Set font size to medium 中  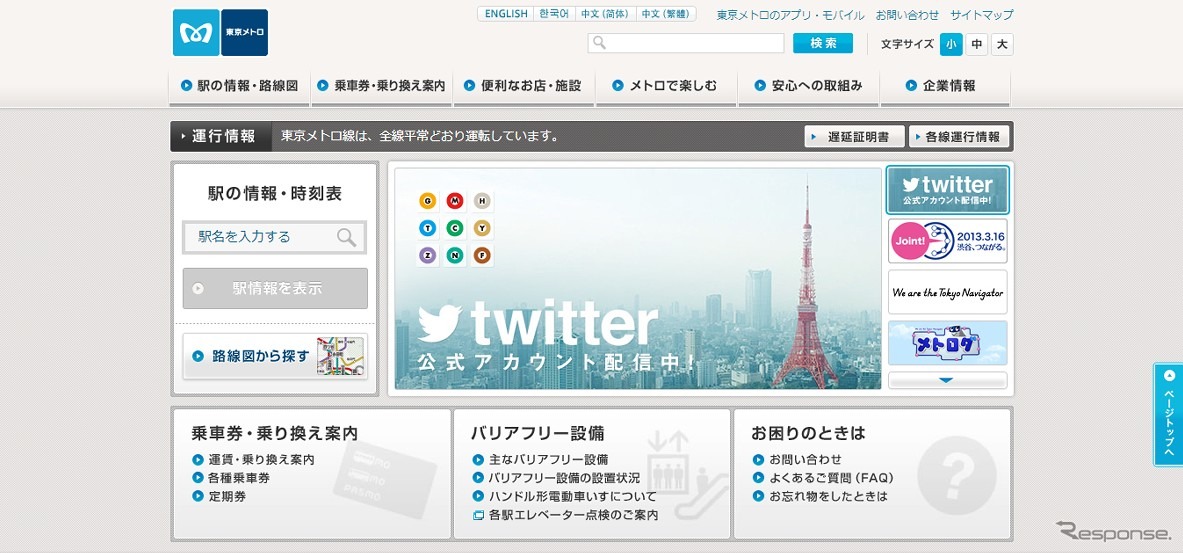976,45
